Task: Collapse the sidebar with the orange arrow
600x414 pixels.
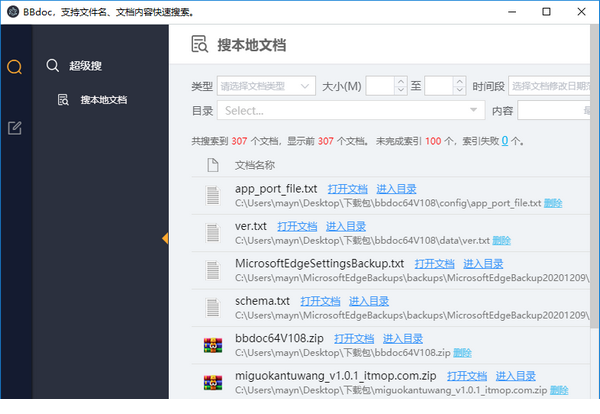Action: tap(165, 238)
